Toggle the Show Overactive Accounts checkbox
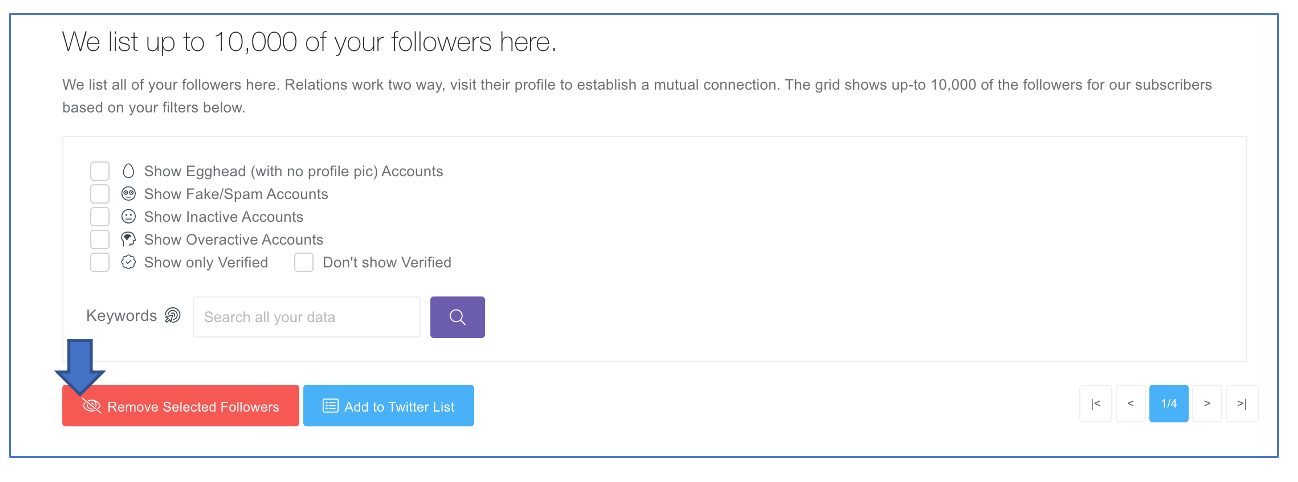This screenshot has width=1298, height=482. pyautogui.click(x=100, y=239)
